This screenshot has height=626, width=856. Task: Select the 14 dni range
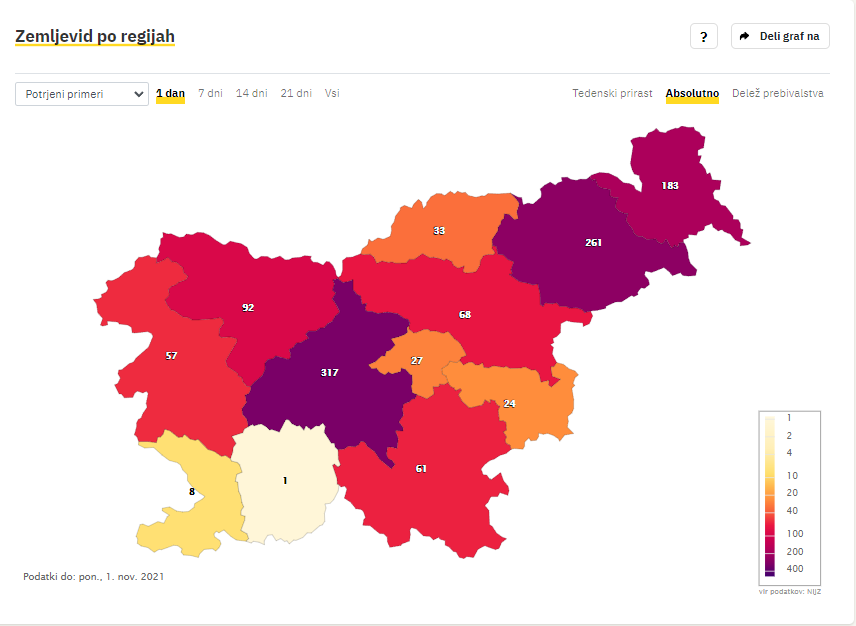click(x=252, y=93)
